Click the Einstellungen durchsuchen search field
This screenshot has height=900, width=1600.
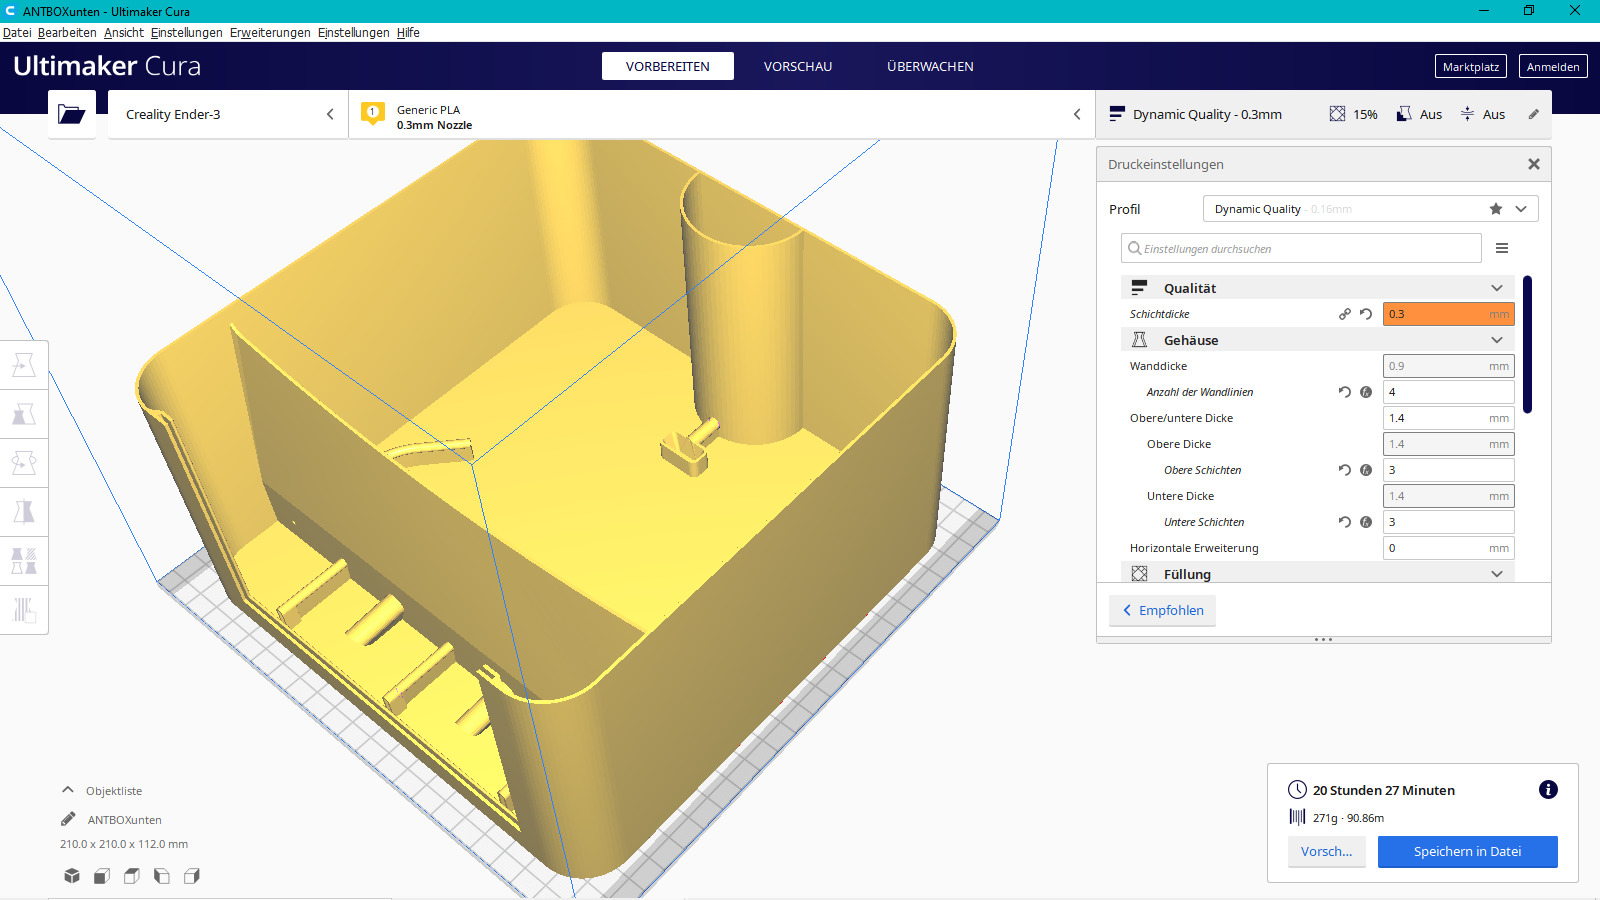coord(1301,248)
